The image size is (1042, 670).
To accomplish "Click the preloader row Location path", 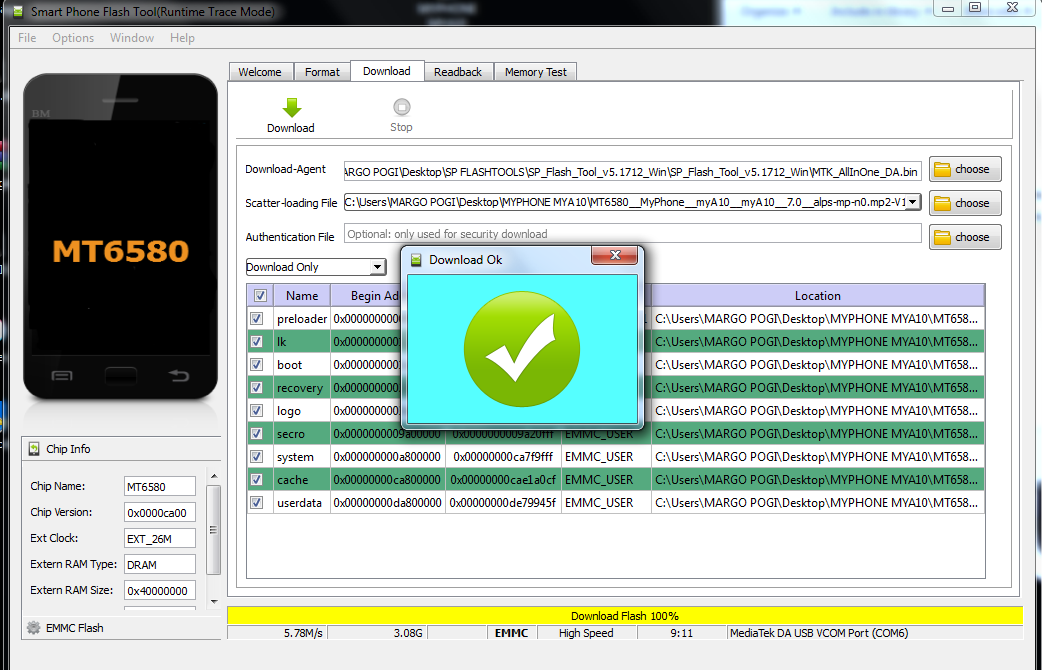I will point(817,318).
